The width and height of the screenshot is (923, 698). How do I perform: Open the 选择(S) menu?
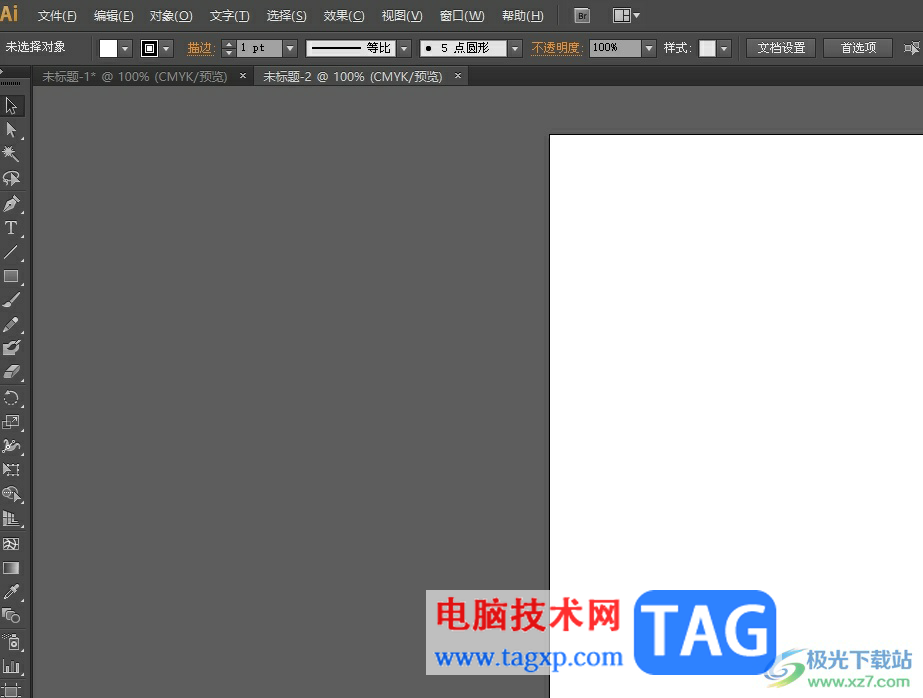click(x=287, y=16)
